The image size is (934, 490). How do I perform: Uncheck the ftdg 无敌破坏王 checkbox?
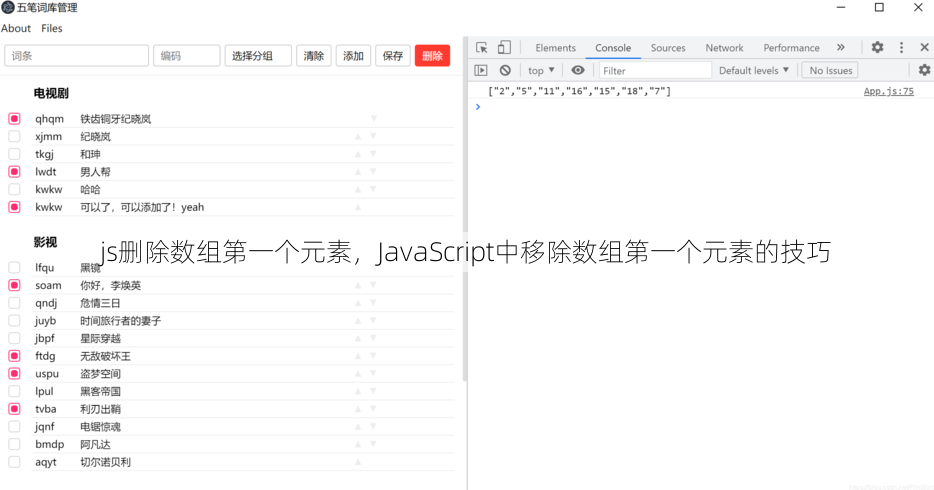point(14,356)
